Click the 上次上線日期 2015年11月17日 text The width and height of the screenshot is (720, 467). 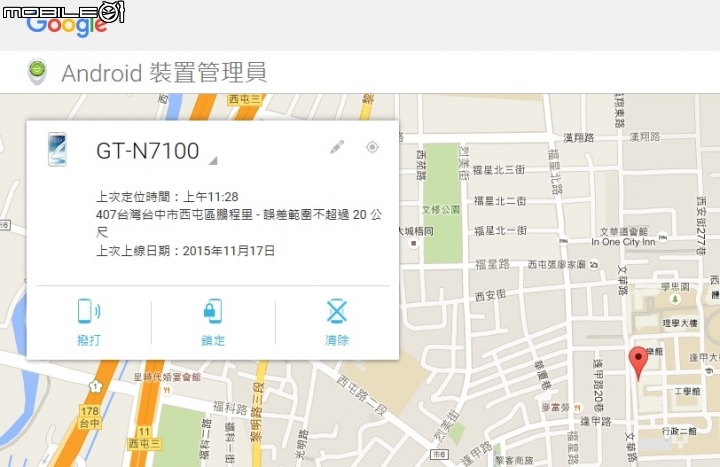pyautogui.click(x=185, y=251)
